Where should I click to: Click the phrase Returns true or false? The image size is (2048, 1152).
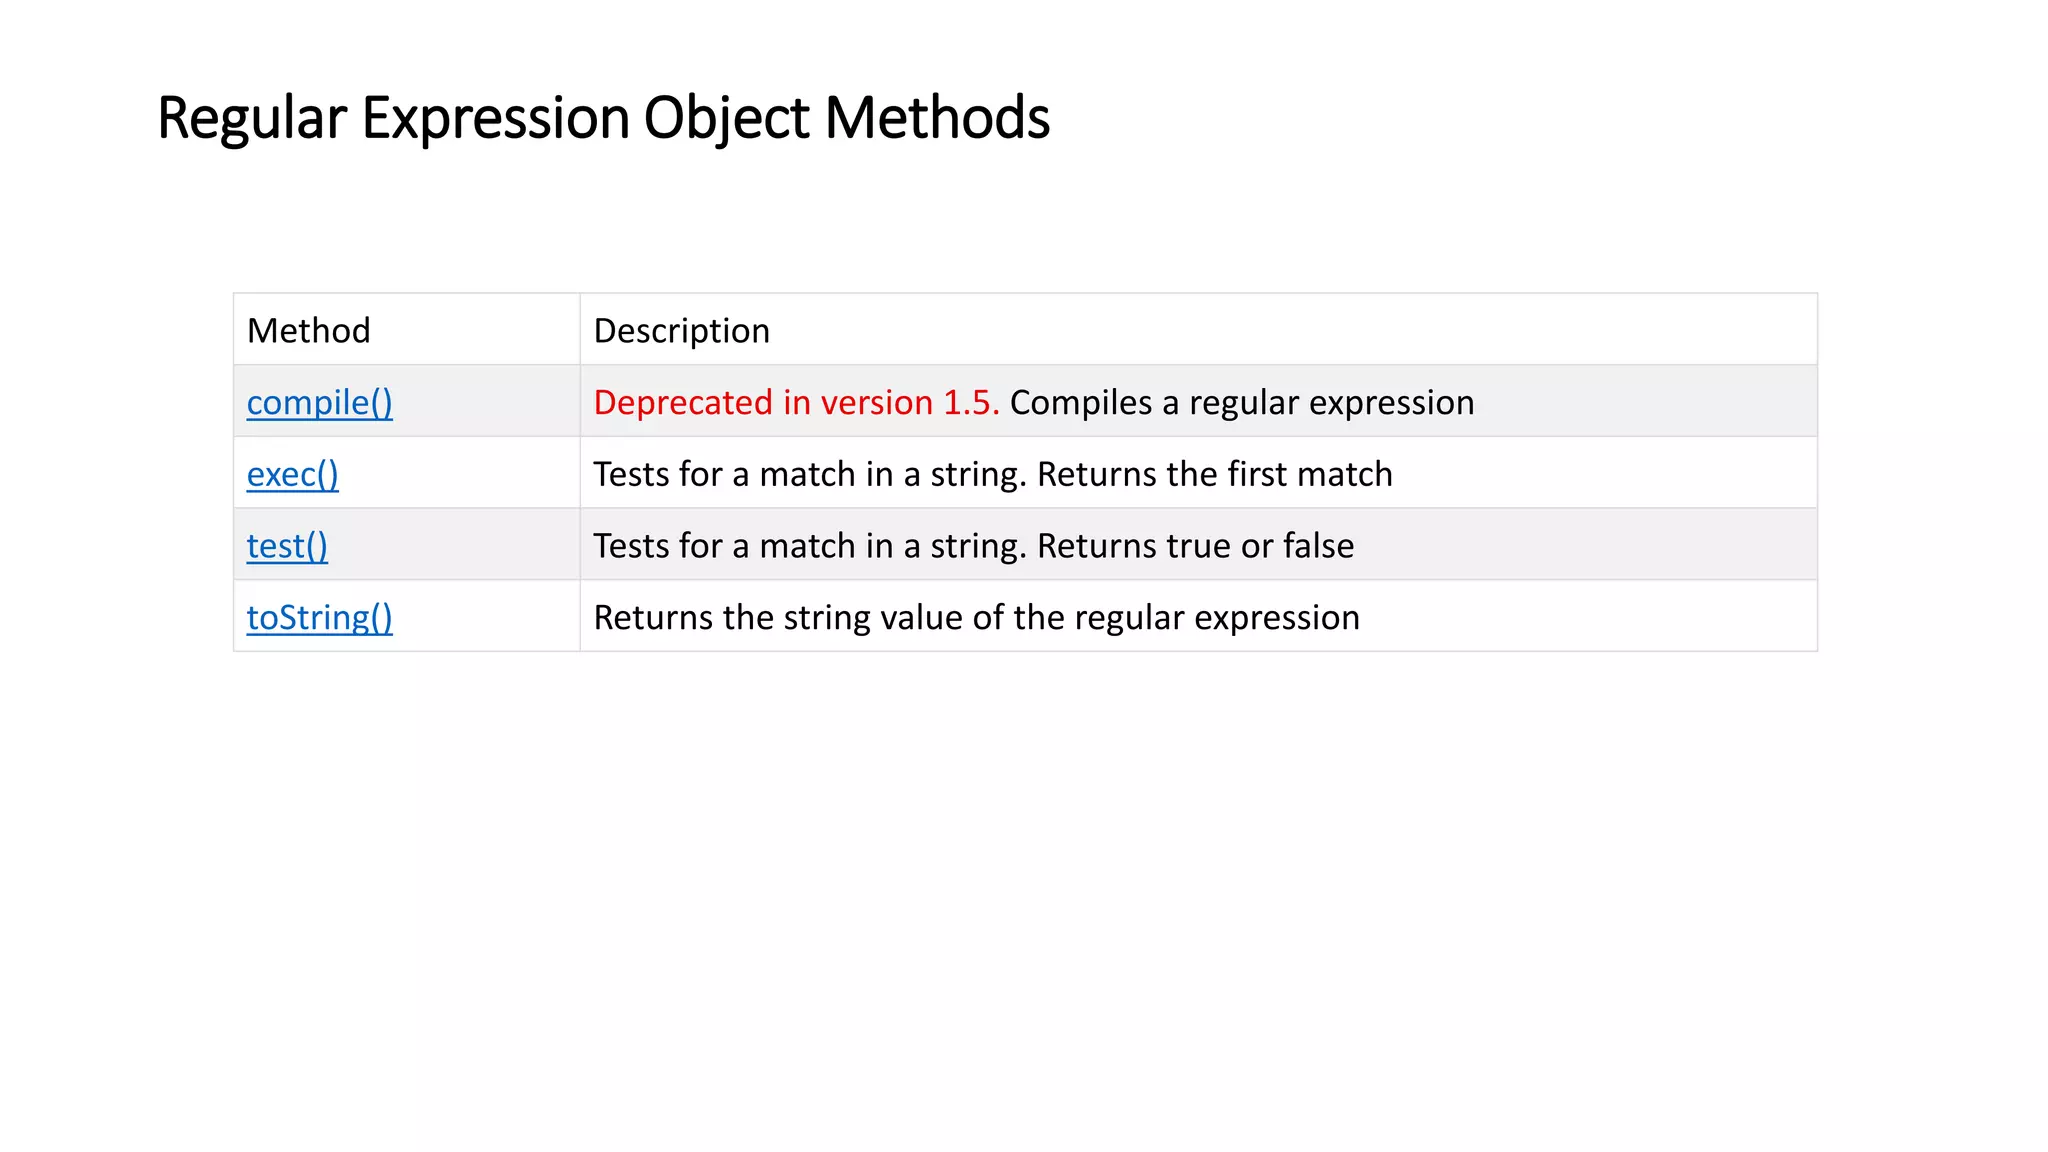pyautogui.click(x=1195, y=547)
